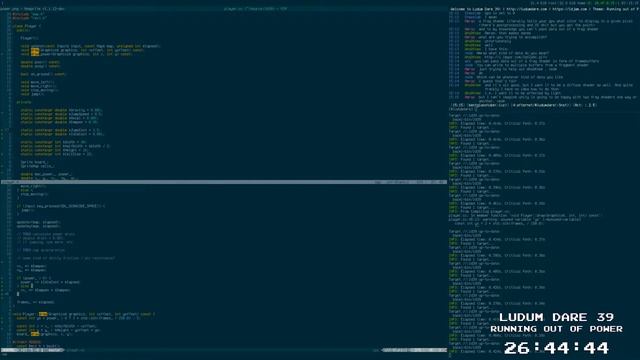Click the terminal title text at top left

32,9
